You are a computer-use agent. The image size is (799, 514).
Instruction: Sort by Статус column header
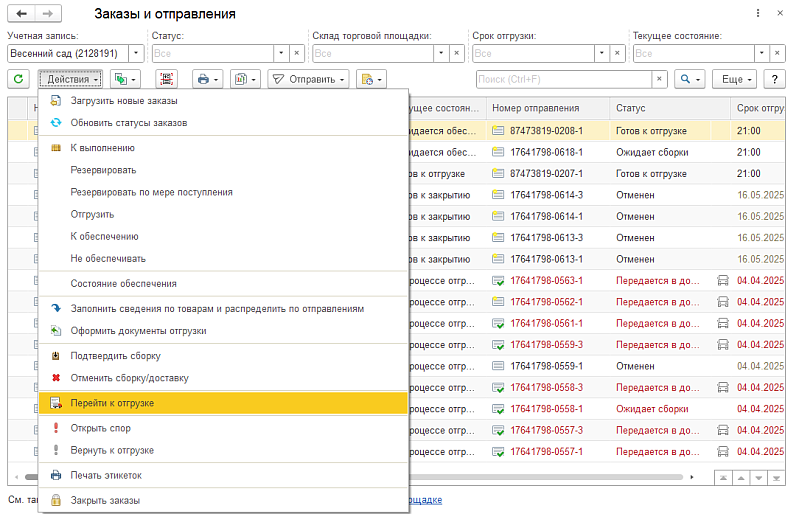click(x=670, y=108)
